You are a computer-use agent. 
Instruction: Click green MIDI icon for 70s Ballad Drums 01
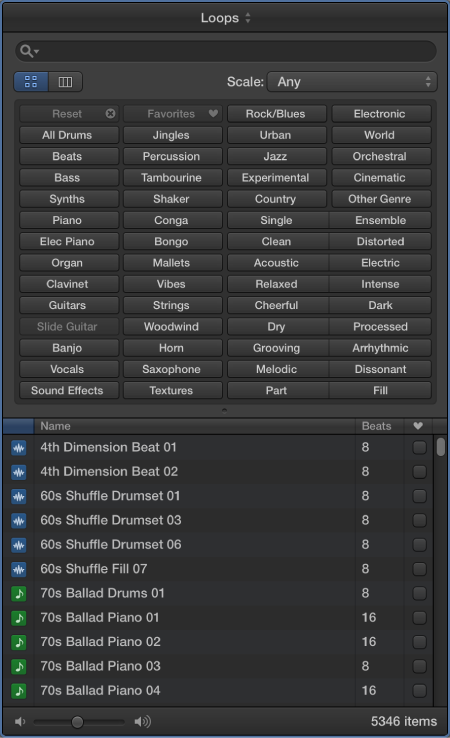pos(19,594)
